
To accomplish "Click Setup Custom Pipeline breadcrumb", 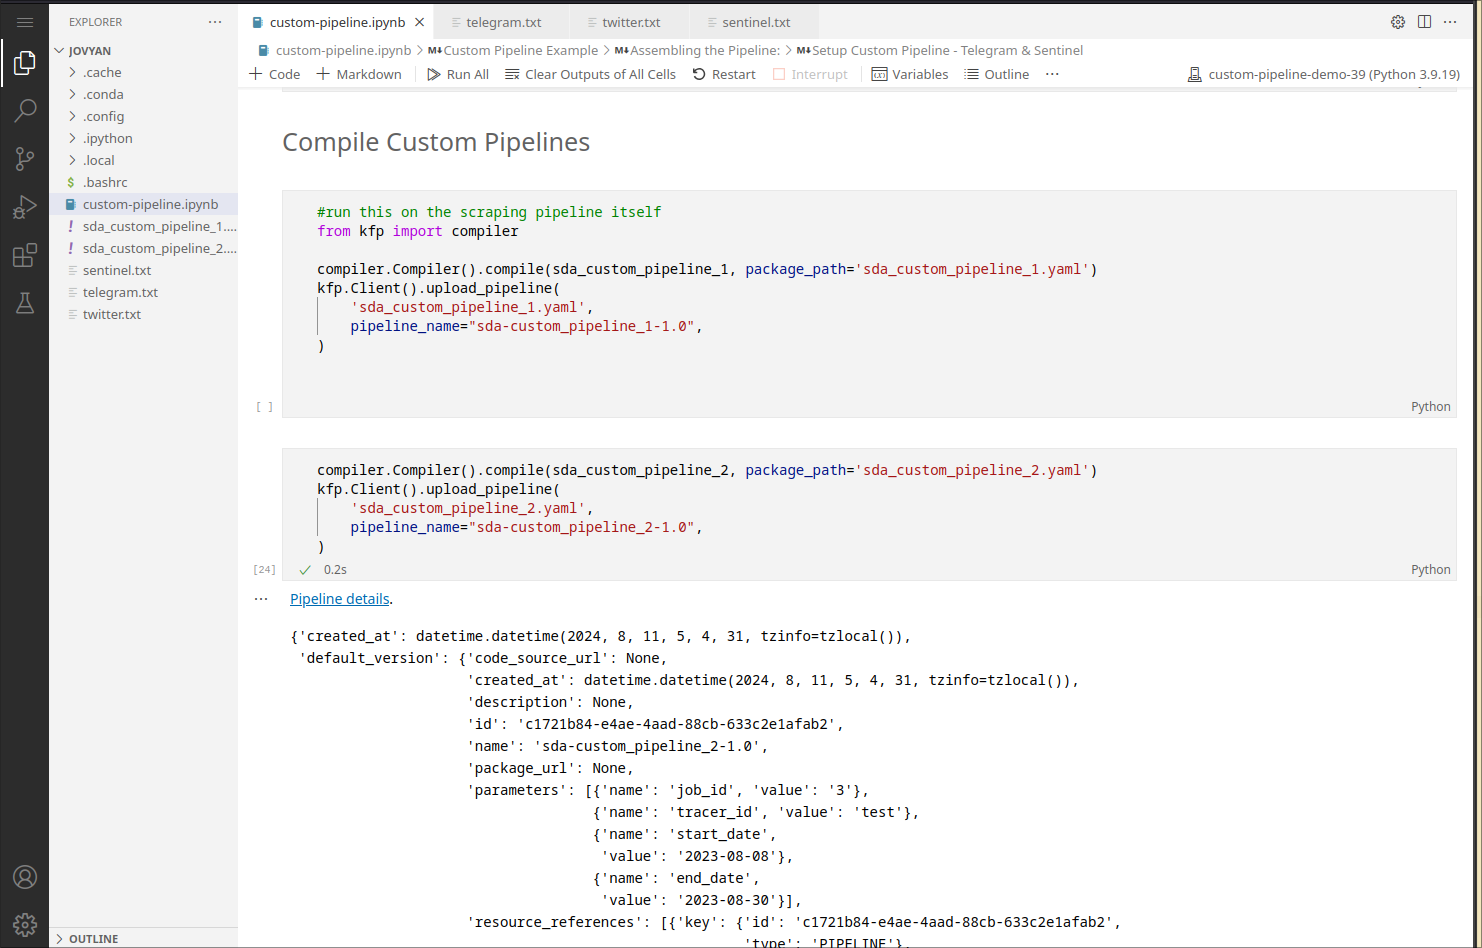I will pyautogui.click(x=940, y=50).
